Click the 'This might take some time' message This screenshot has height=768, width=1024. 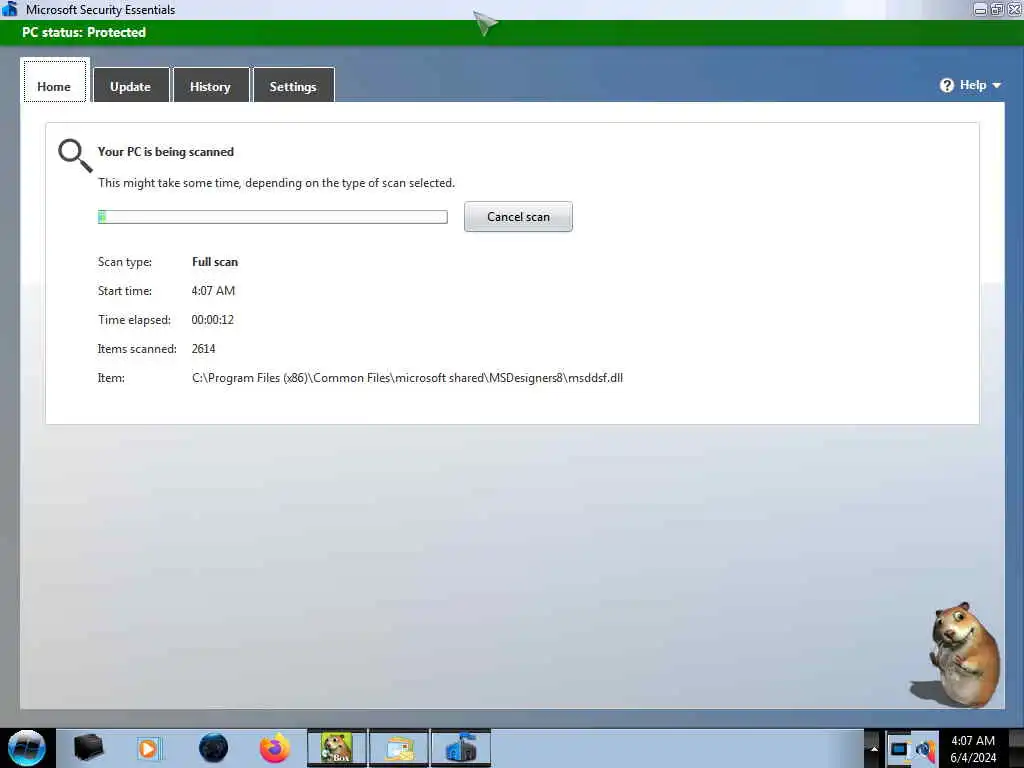tap(276, 183)
